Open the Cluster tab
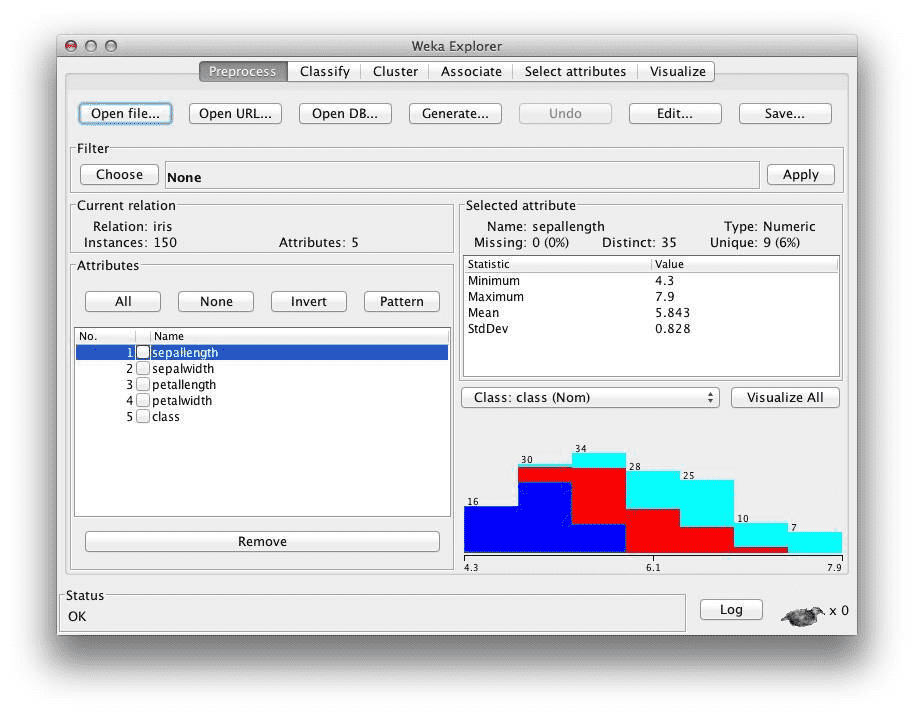Viewport: 914px width, 714px height. 395,72
